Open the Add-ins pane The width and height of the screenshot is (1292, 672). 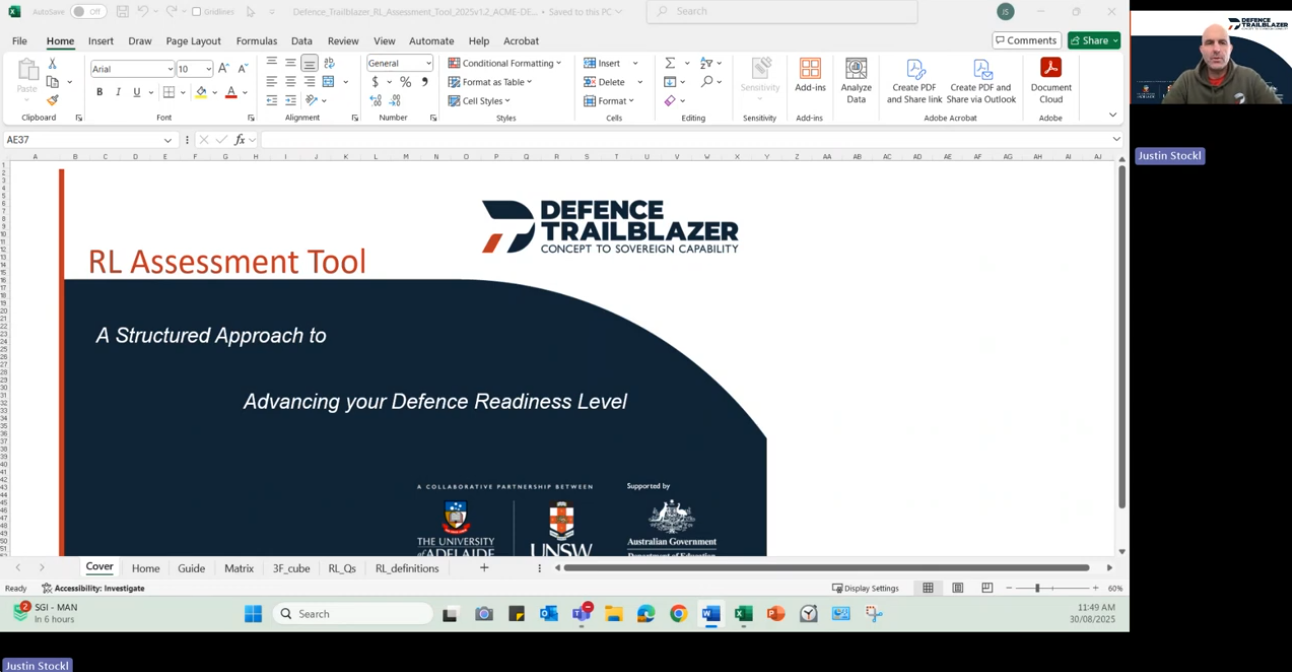pyautogui.click(x=810, y=75)
